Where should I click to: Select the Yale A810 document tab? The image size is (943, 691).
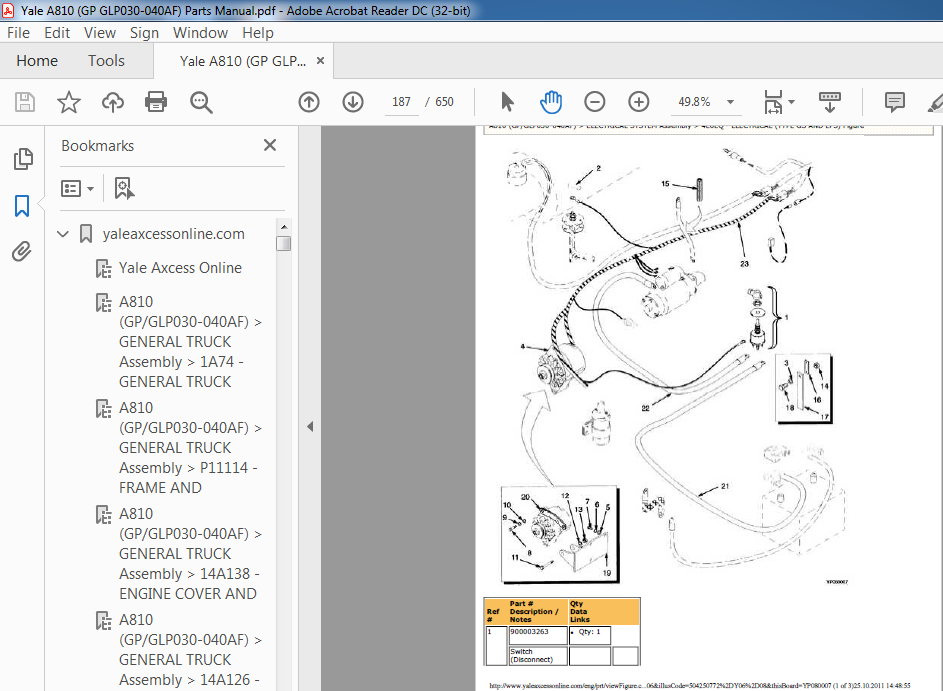pos(243,61)
